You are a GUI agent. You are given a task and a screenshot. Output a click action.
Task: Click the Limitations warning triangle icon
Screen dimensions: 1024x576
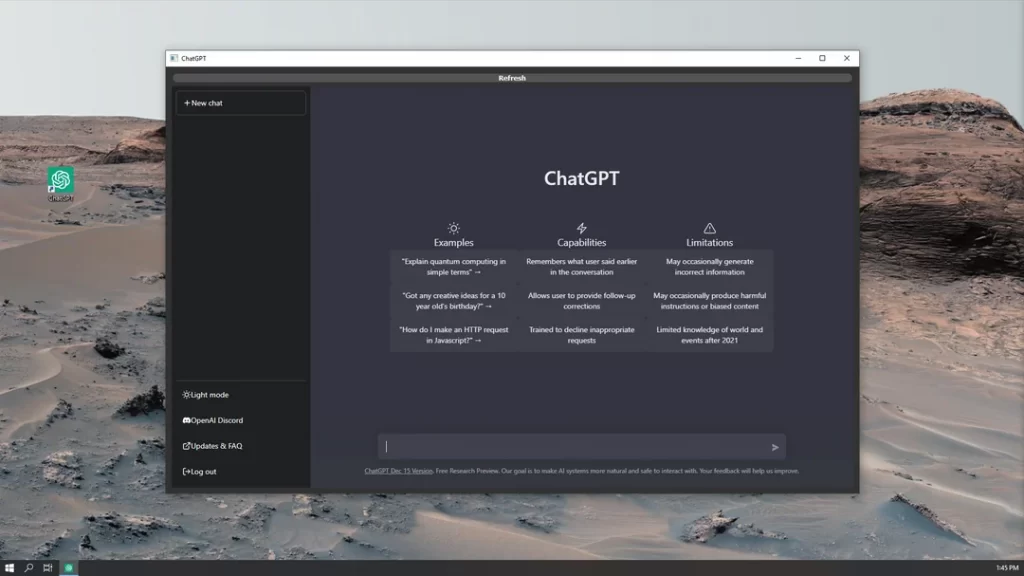[709, 228]
